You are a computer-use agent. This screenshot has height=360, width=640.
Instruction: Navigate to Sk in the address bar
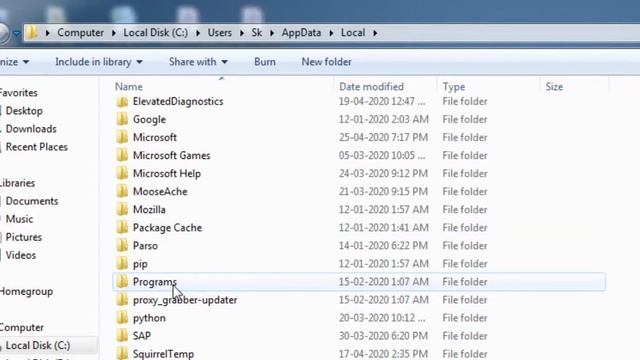257,33
